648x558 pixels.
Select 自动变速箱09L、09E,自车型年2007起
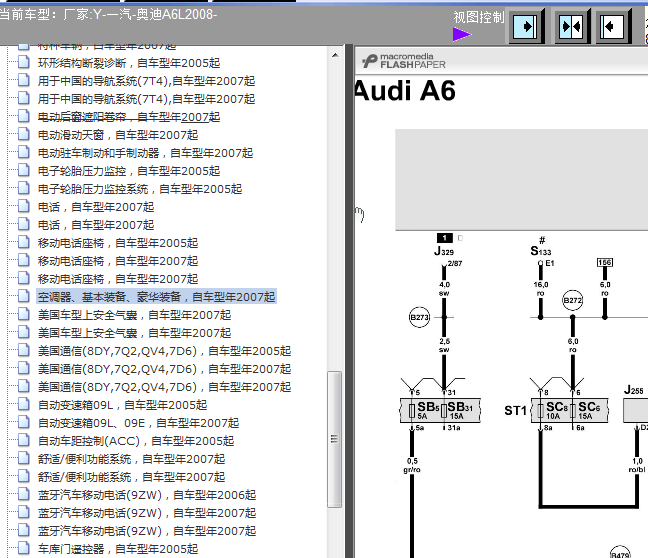click(x=138, y=423)
